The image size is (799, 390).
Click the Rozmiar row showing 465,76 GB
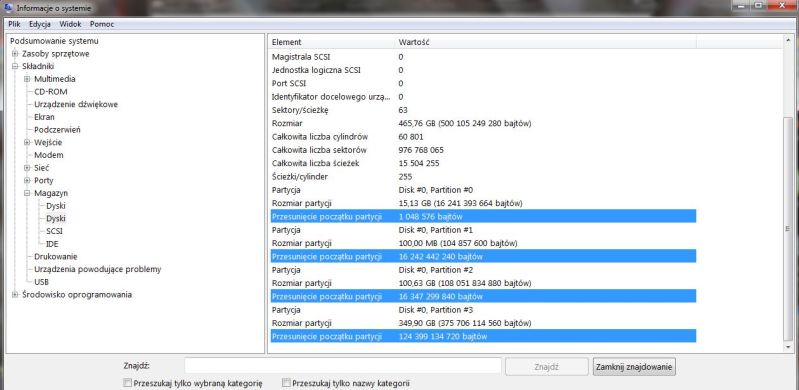click(x=483, y=123)
